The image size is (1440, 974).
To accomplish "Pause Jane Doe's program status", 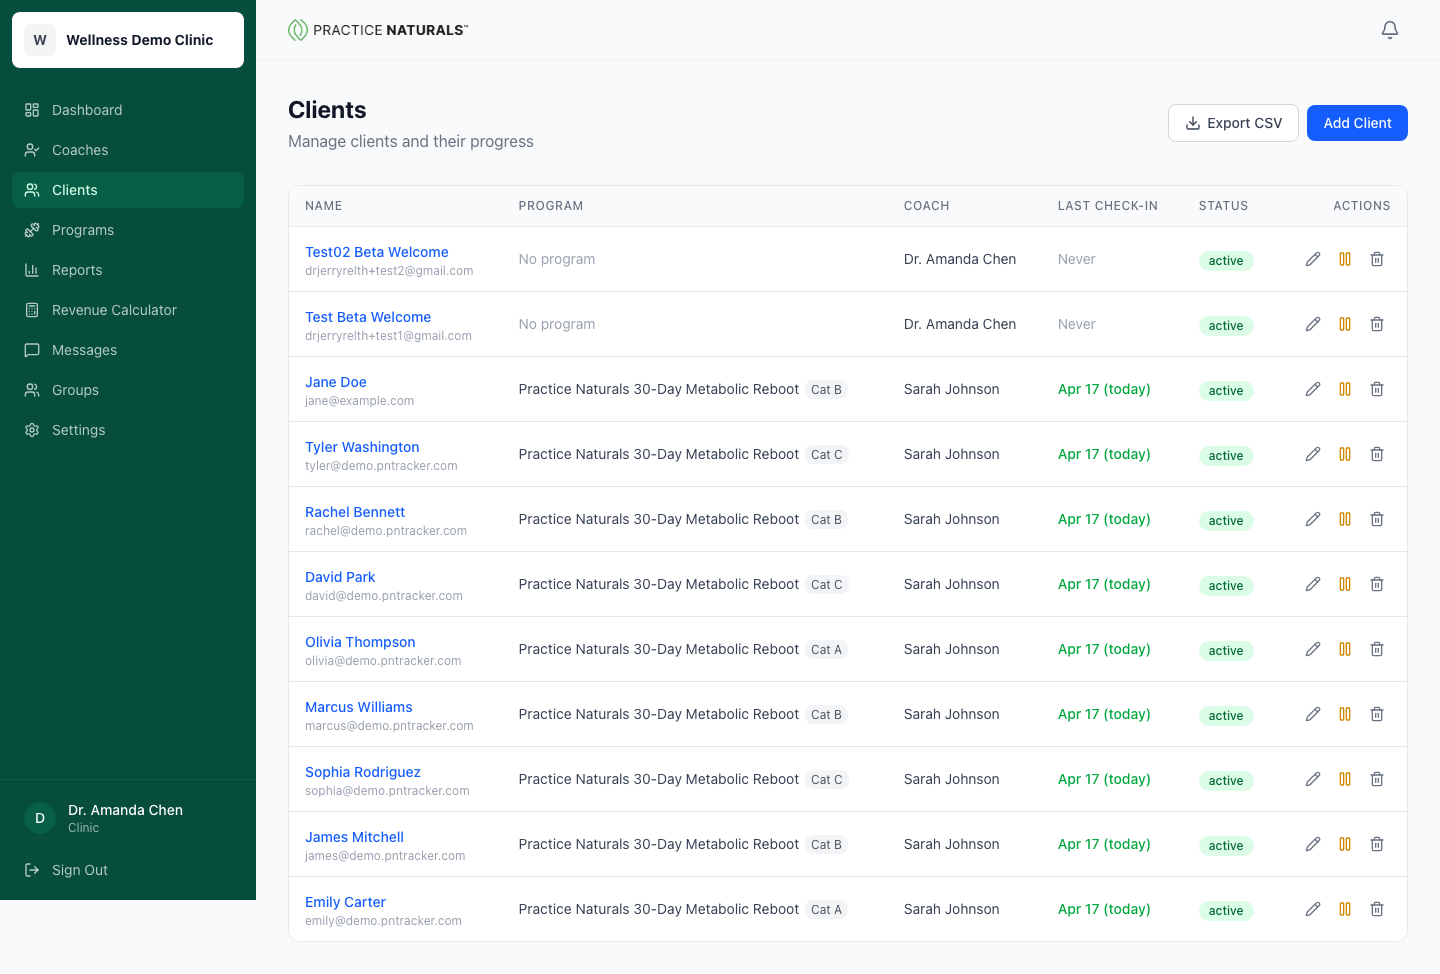I will point(1345,389).
